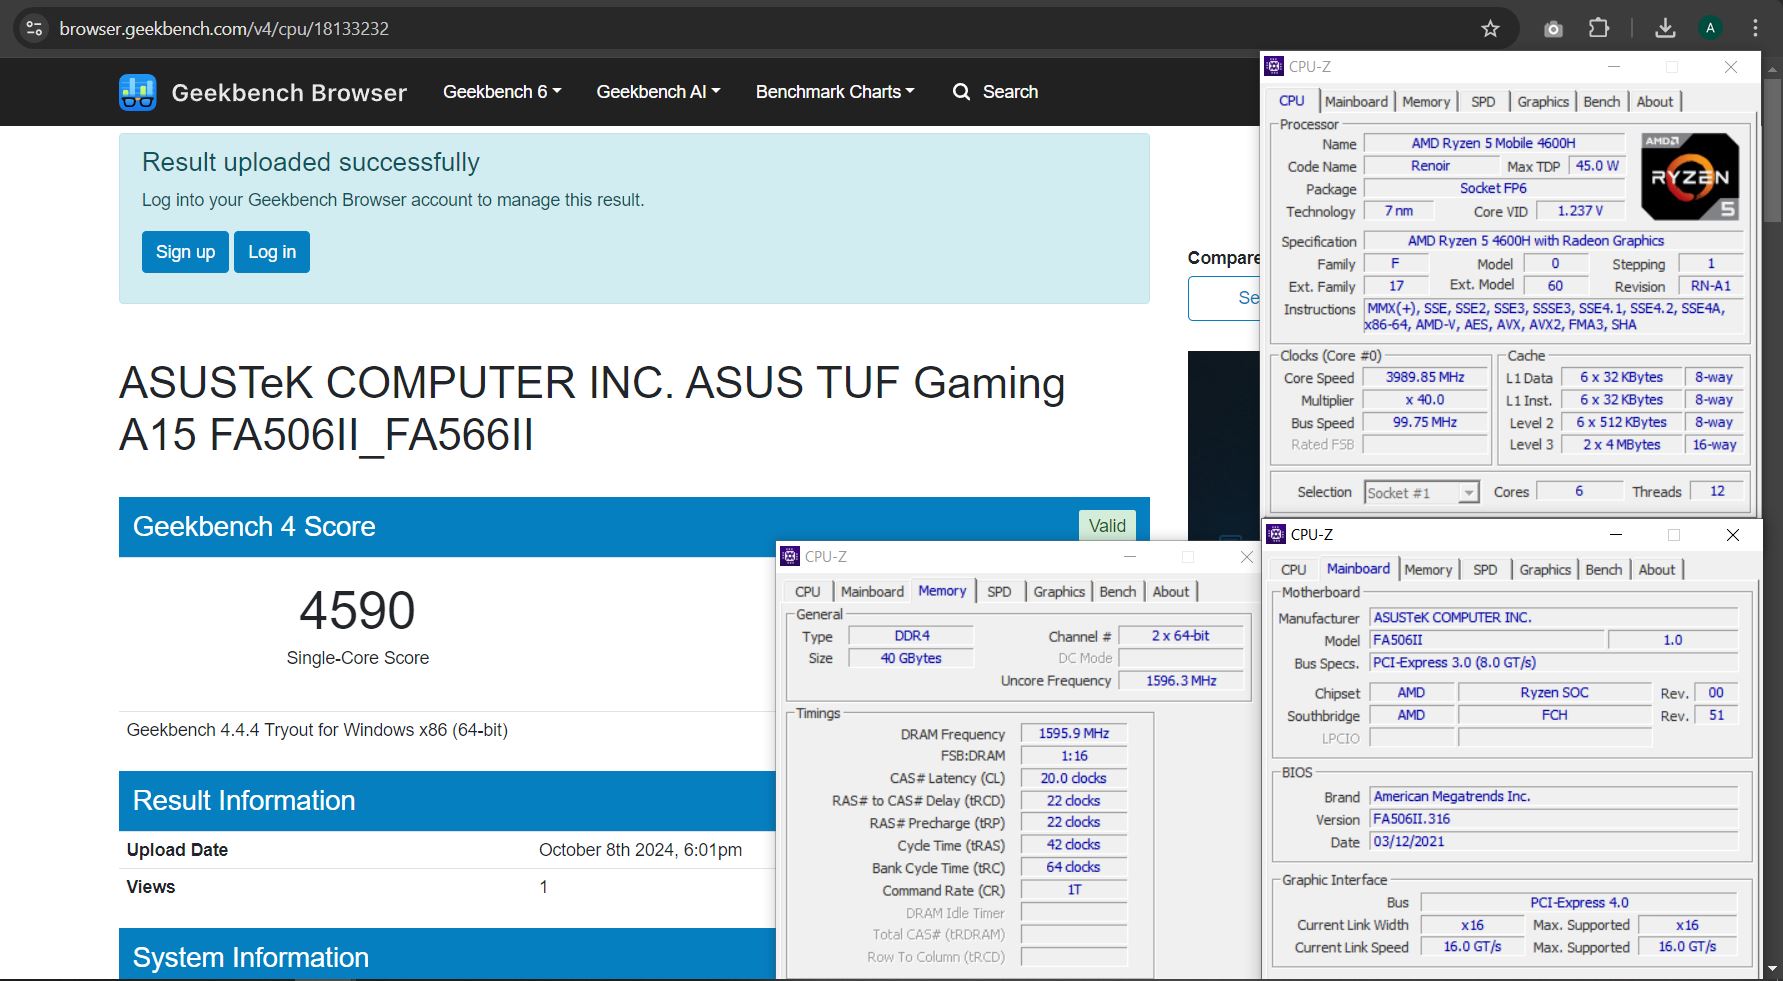1783x981 pixels.
Task: Click the 'AMD Ryzen 5 Mobile 4600H' name field
Action: (1493, 143)
